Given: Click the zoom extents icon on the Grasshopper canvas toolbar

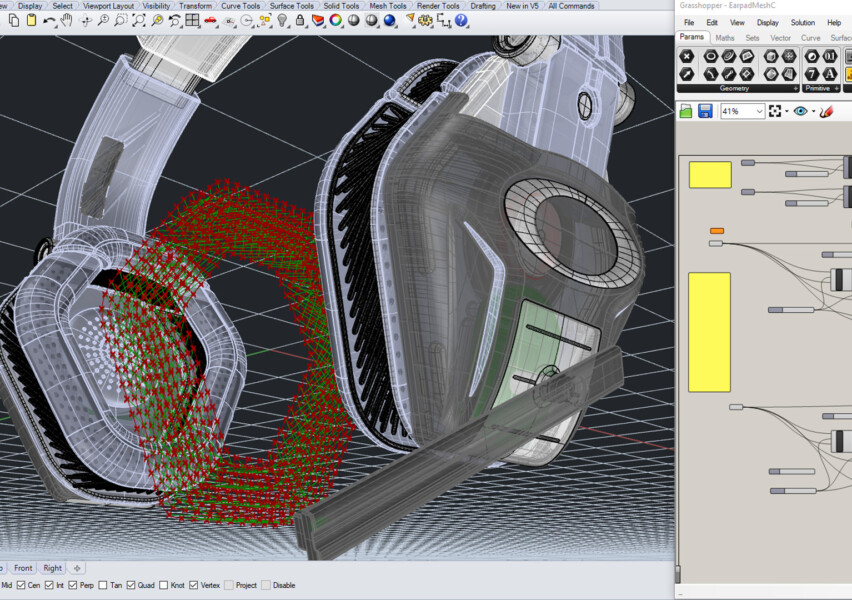Looking at the screenshot, I should tap(775, 111).
